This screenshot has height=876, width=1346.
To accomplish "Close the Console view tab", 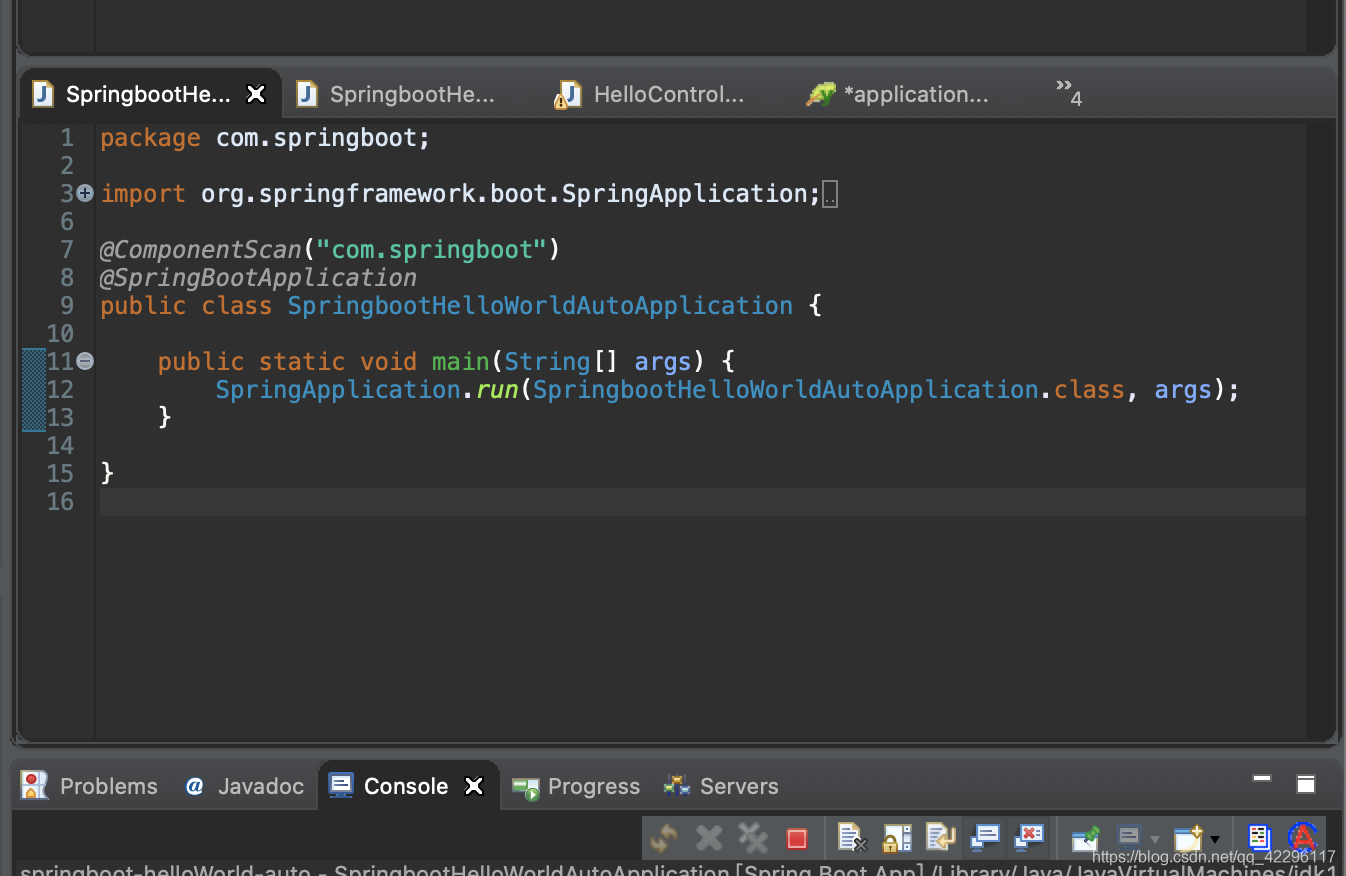I will pos(475,787).
